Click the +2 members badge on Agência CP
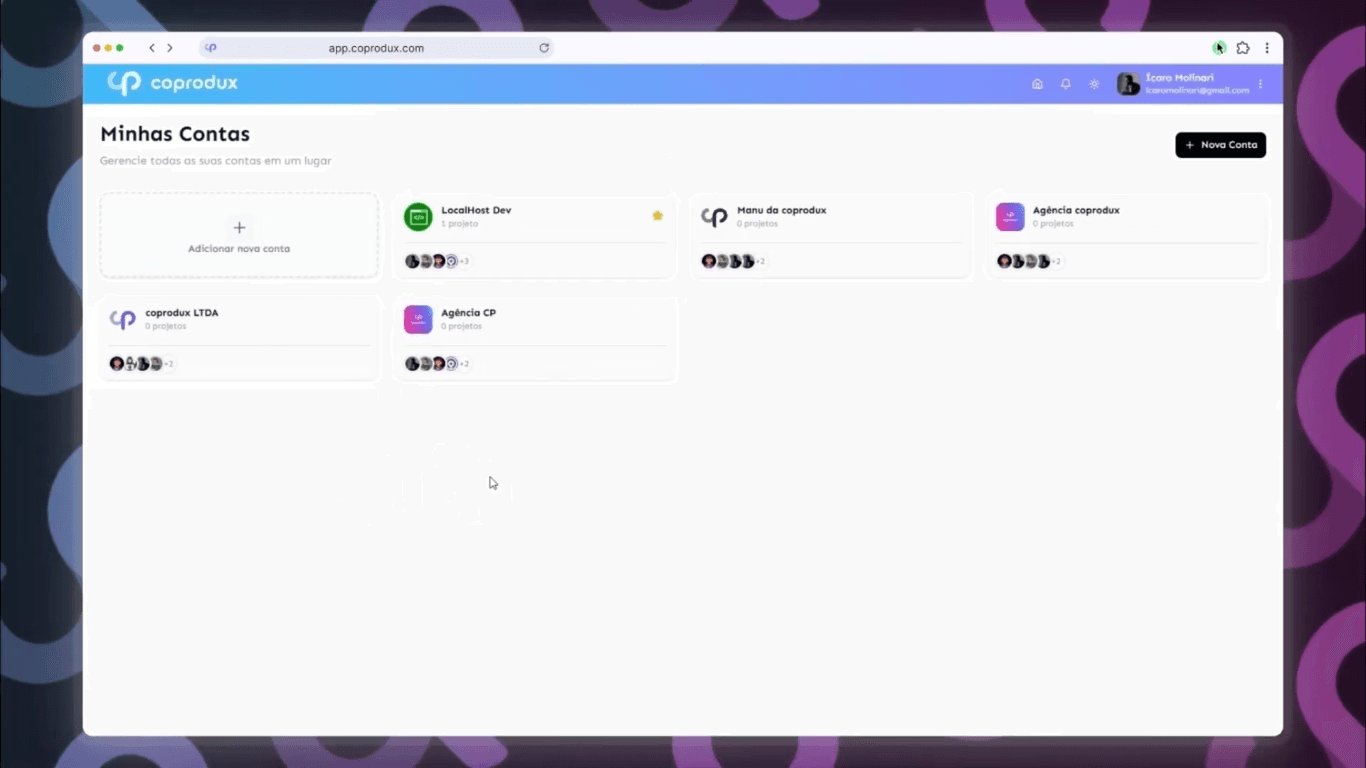This screenshot has height=768, width=1366. (x=463, y=364)
